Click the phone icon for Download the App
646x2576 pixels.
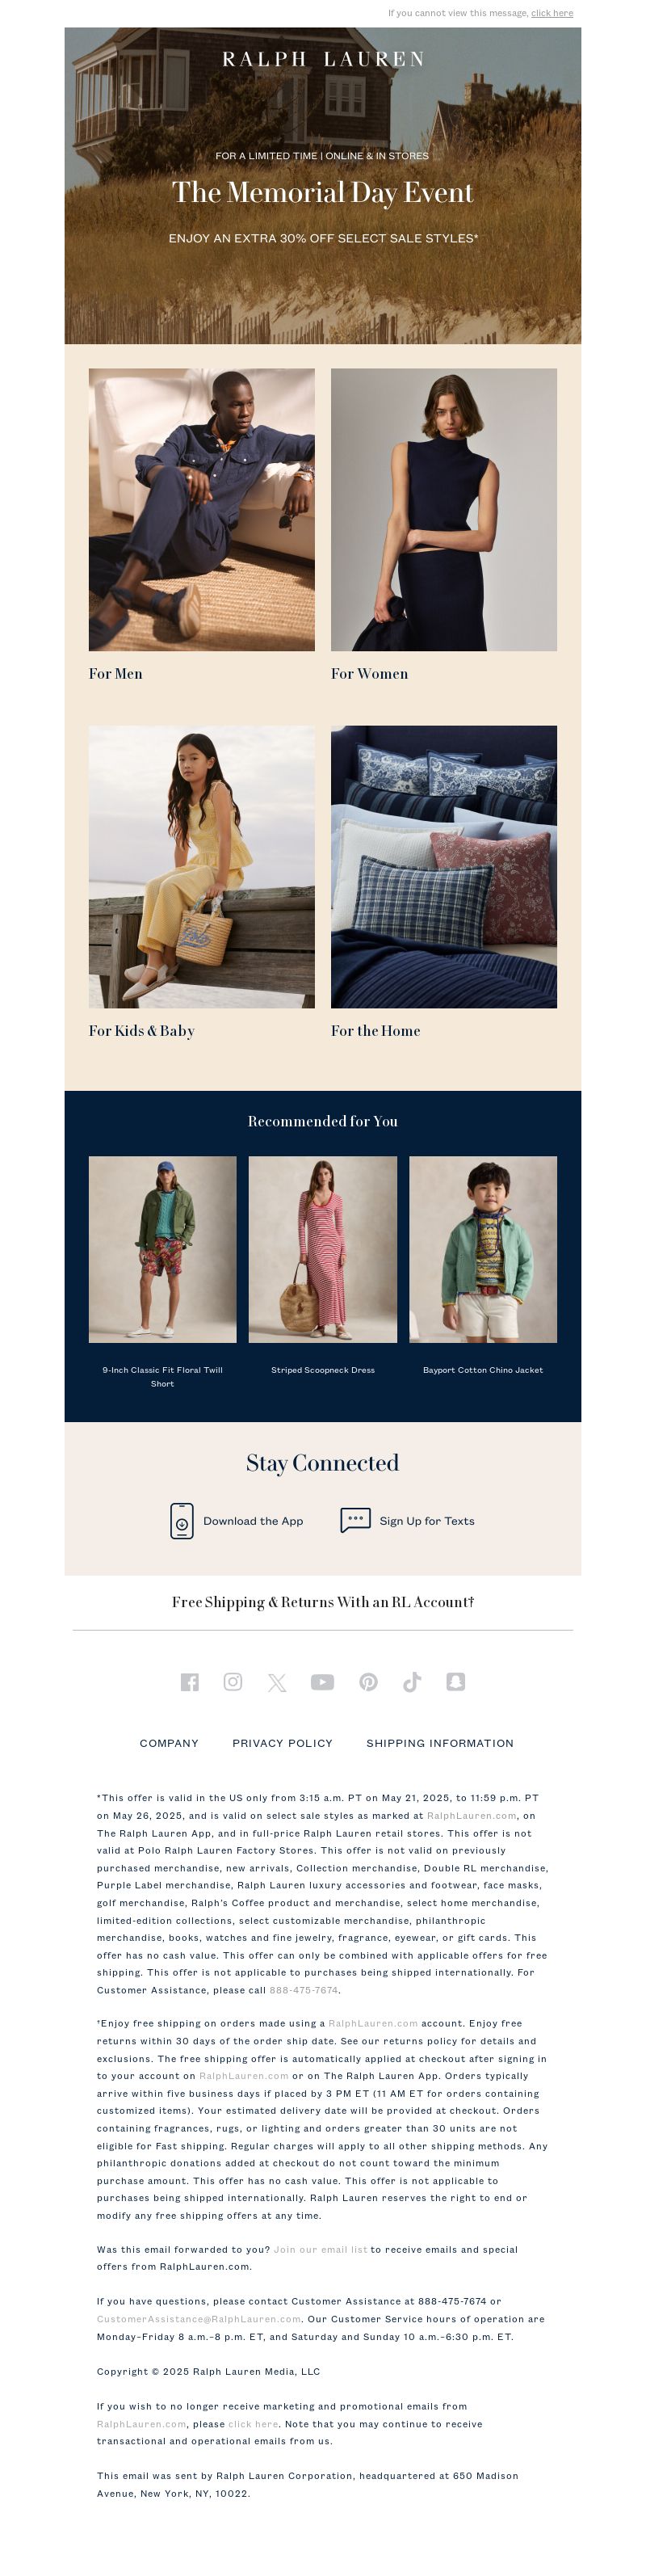182,1521
